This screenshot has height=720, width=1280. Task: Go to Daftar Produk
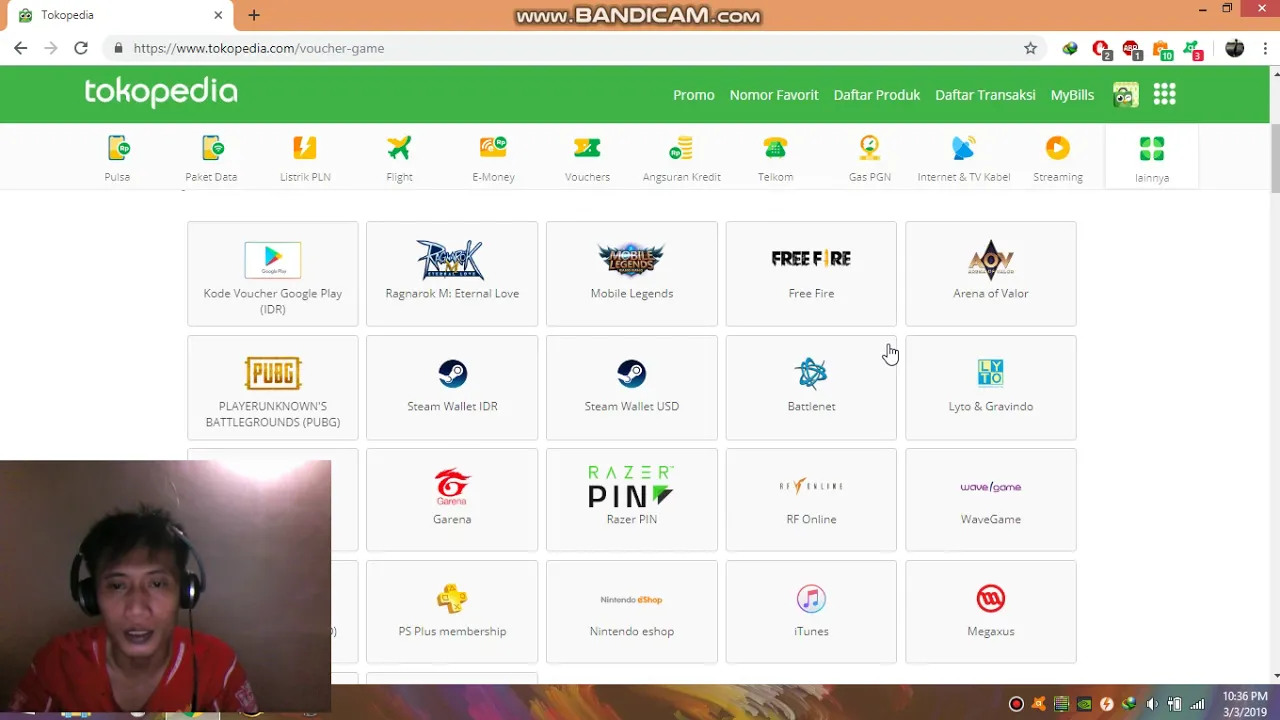coord(877,95)
